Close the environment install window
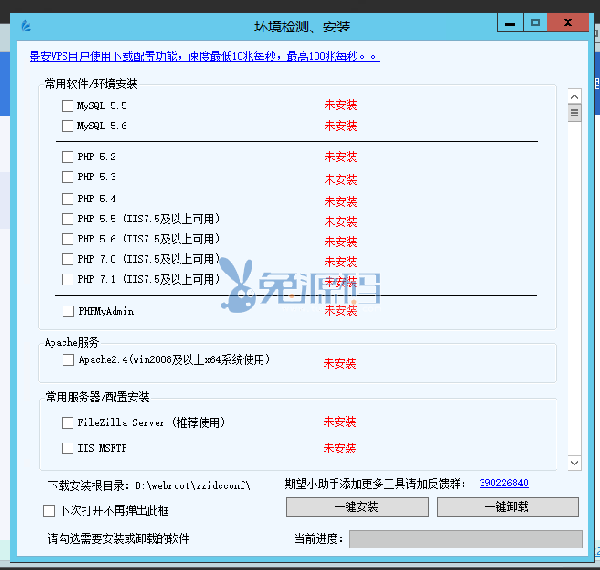Viewport: 600px width, 570px height. [568, 23]
